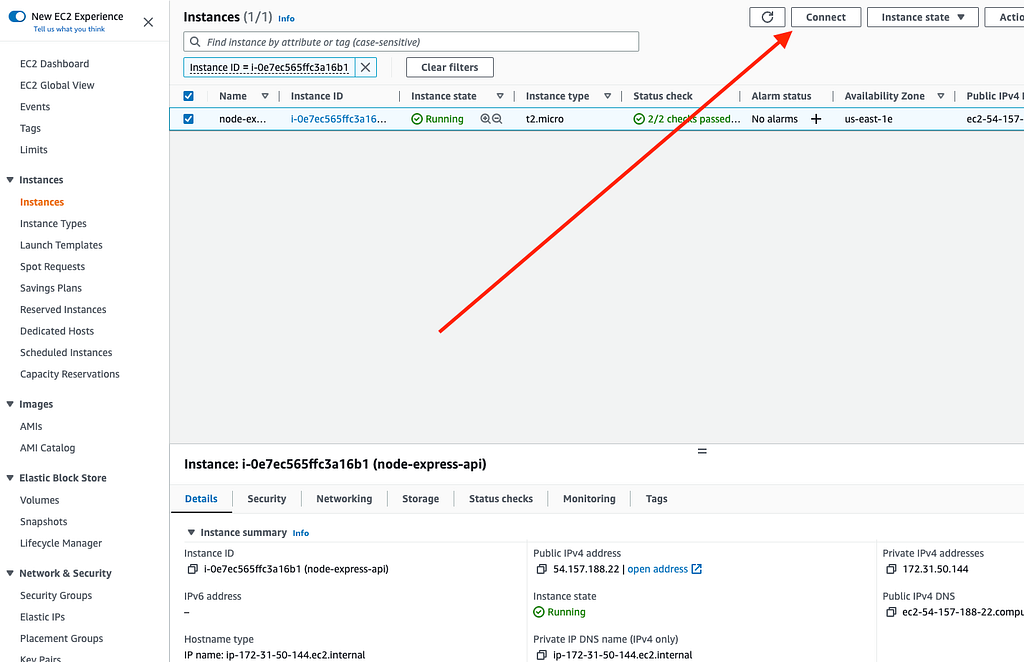
Task: Uncheck the node-express-api instance row
Action: click(x=189, y=118)
